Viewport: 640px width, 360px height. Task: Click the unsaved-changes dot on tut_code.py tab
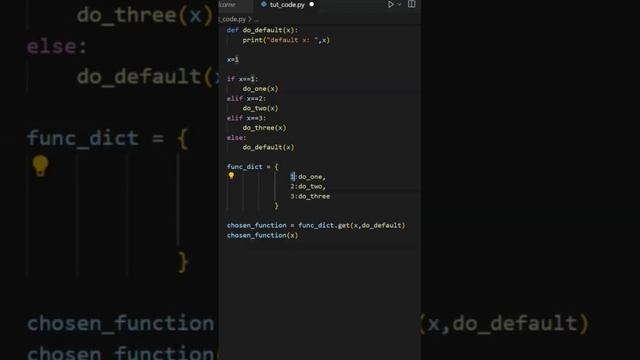point(311,4)
